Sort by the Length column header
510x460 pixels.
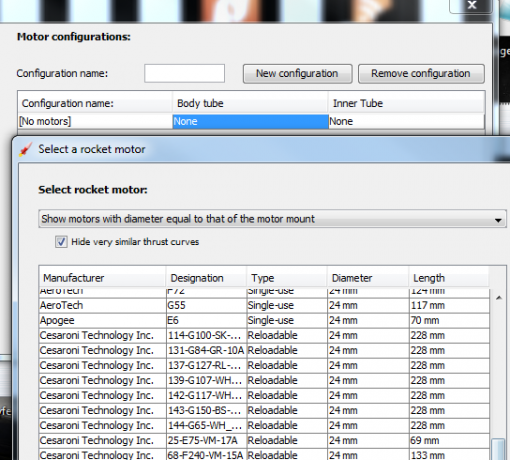(449, 278)
